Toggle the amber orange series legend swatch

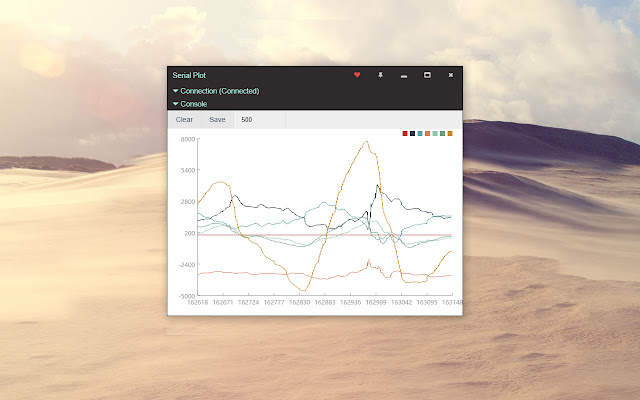click(450, 133)
